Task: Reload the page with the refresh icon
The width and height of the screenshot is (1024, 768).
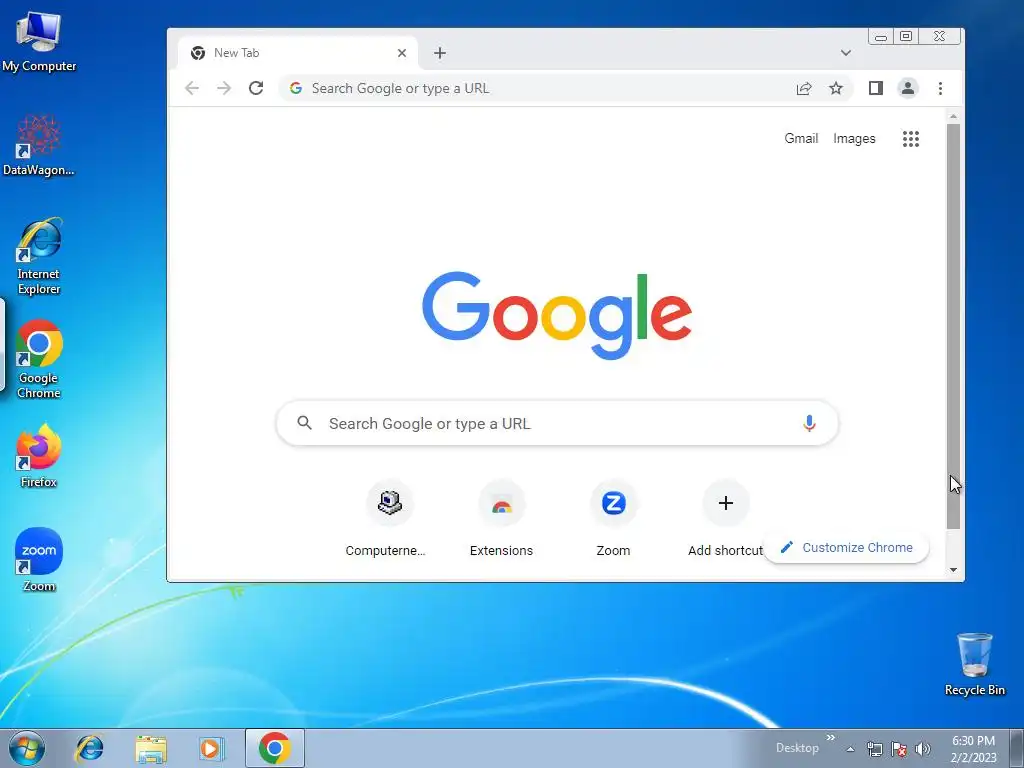Action: [256, 88]
